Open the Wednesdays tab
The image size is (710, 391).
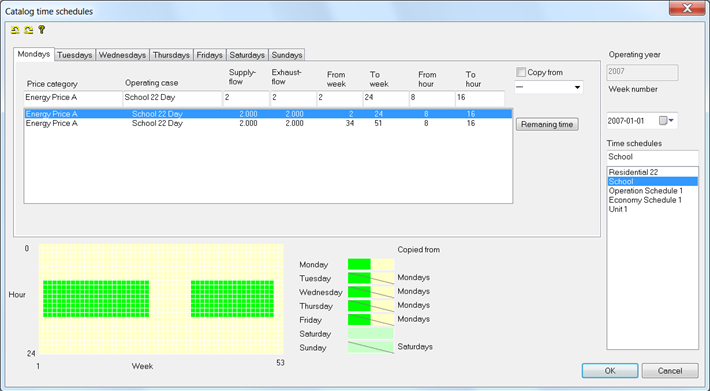122,55
